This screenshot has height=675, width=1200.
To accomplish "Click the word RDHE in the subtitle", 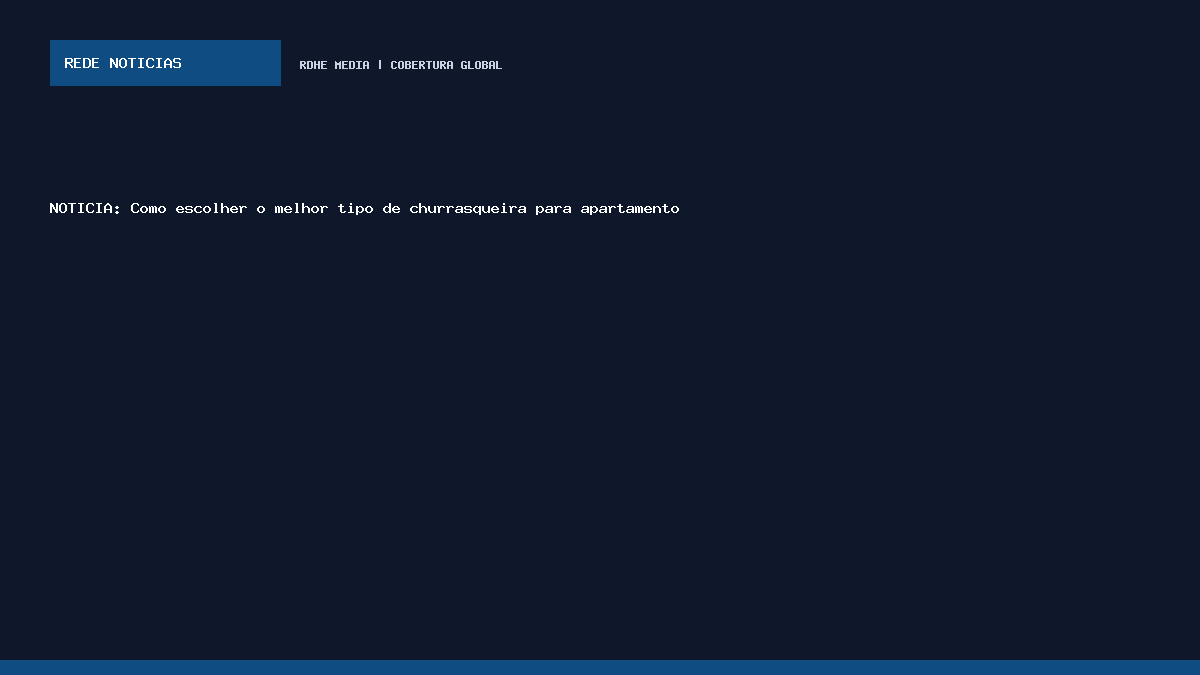I will click(313, 65).
